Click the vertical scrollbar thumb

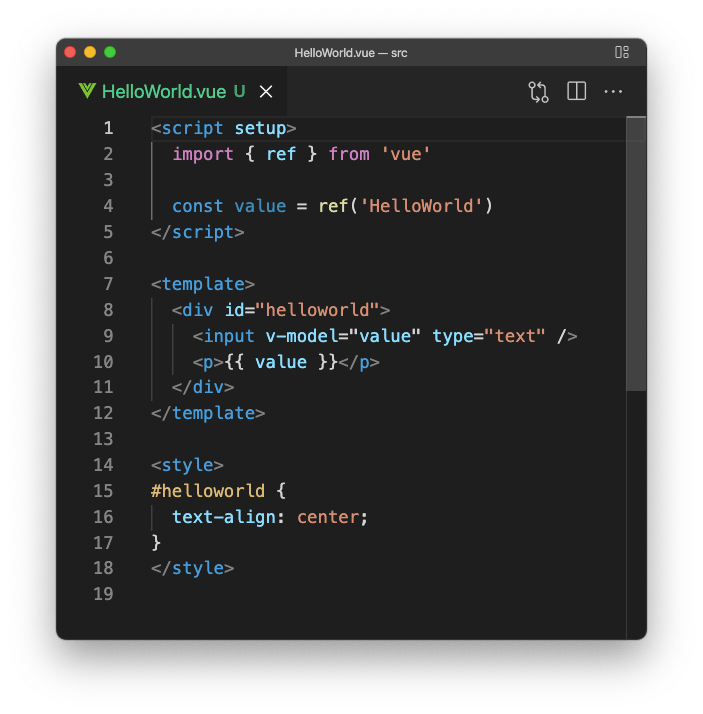click(x=636, y=254)
